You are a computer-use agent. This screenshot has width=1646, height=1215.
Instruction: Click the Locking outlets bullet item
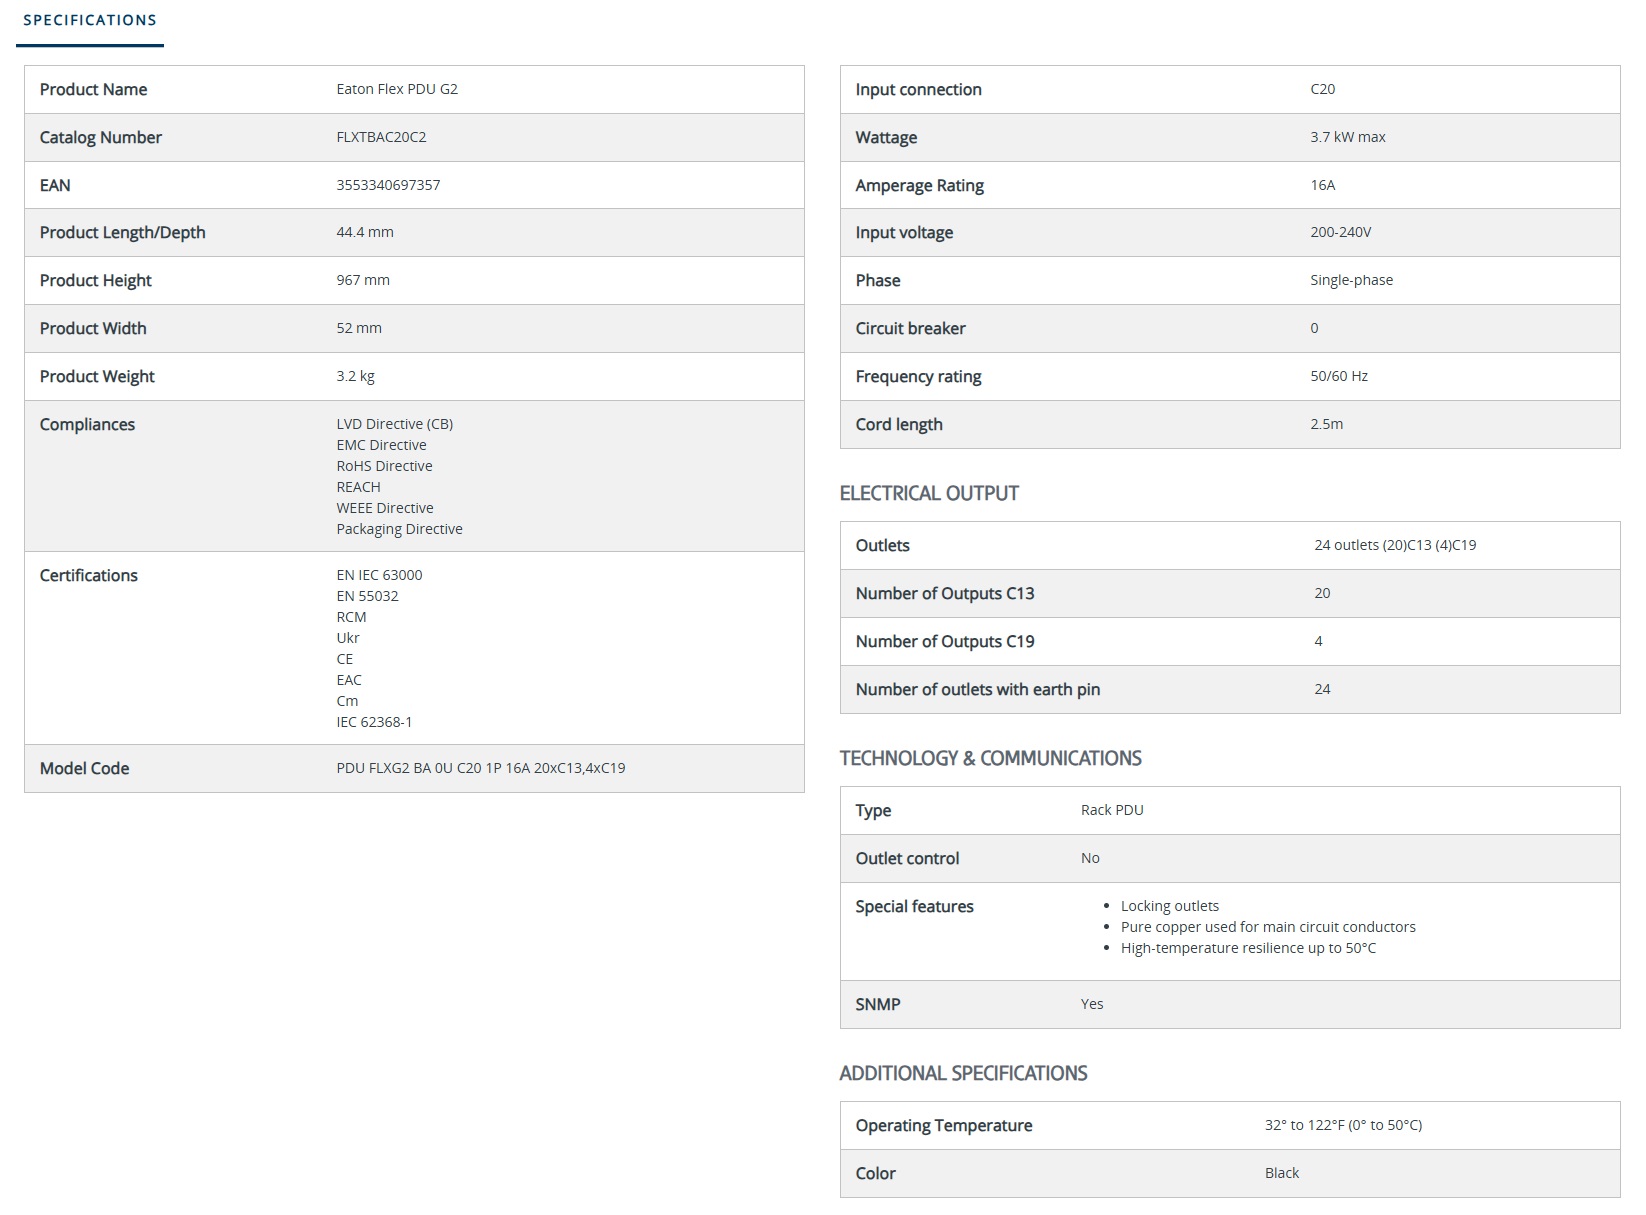click(x=1170, y=906)
